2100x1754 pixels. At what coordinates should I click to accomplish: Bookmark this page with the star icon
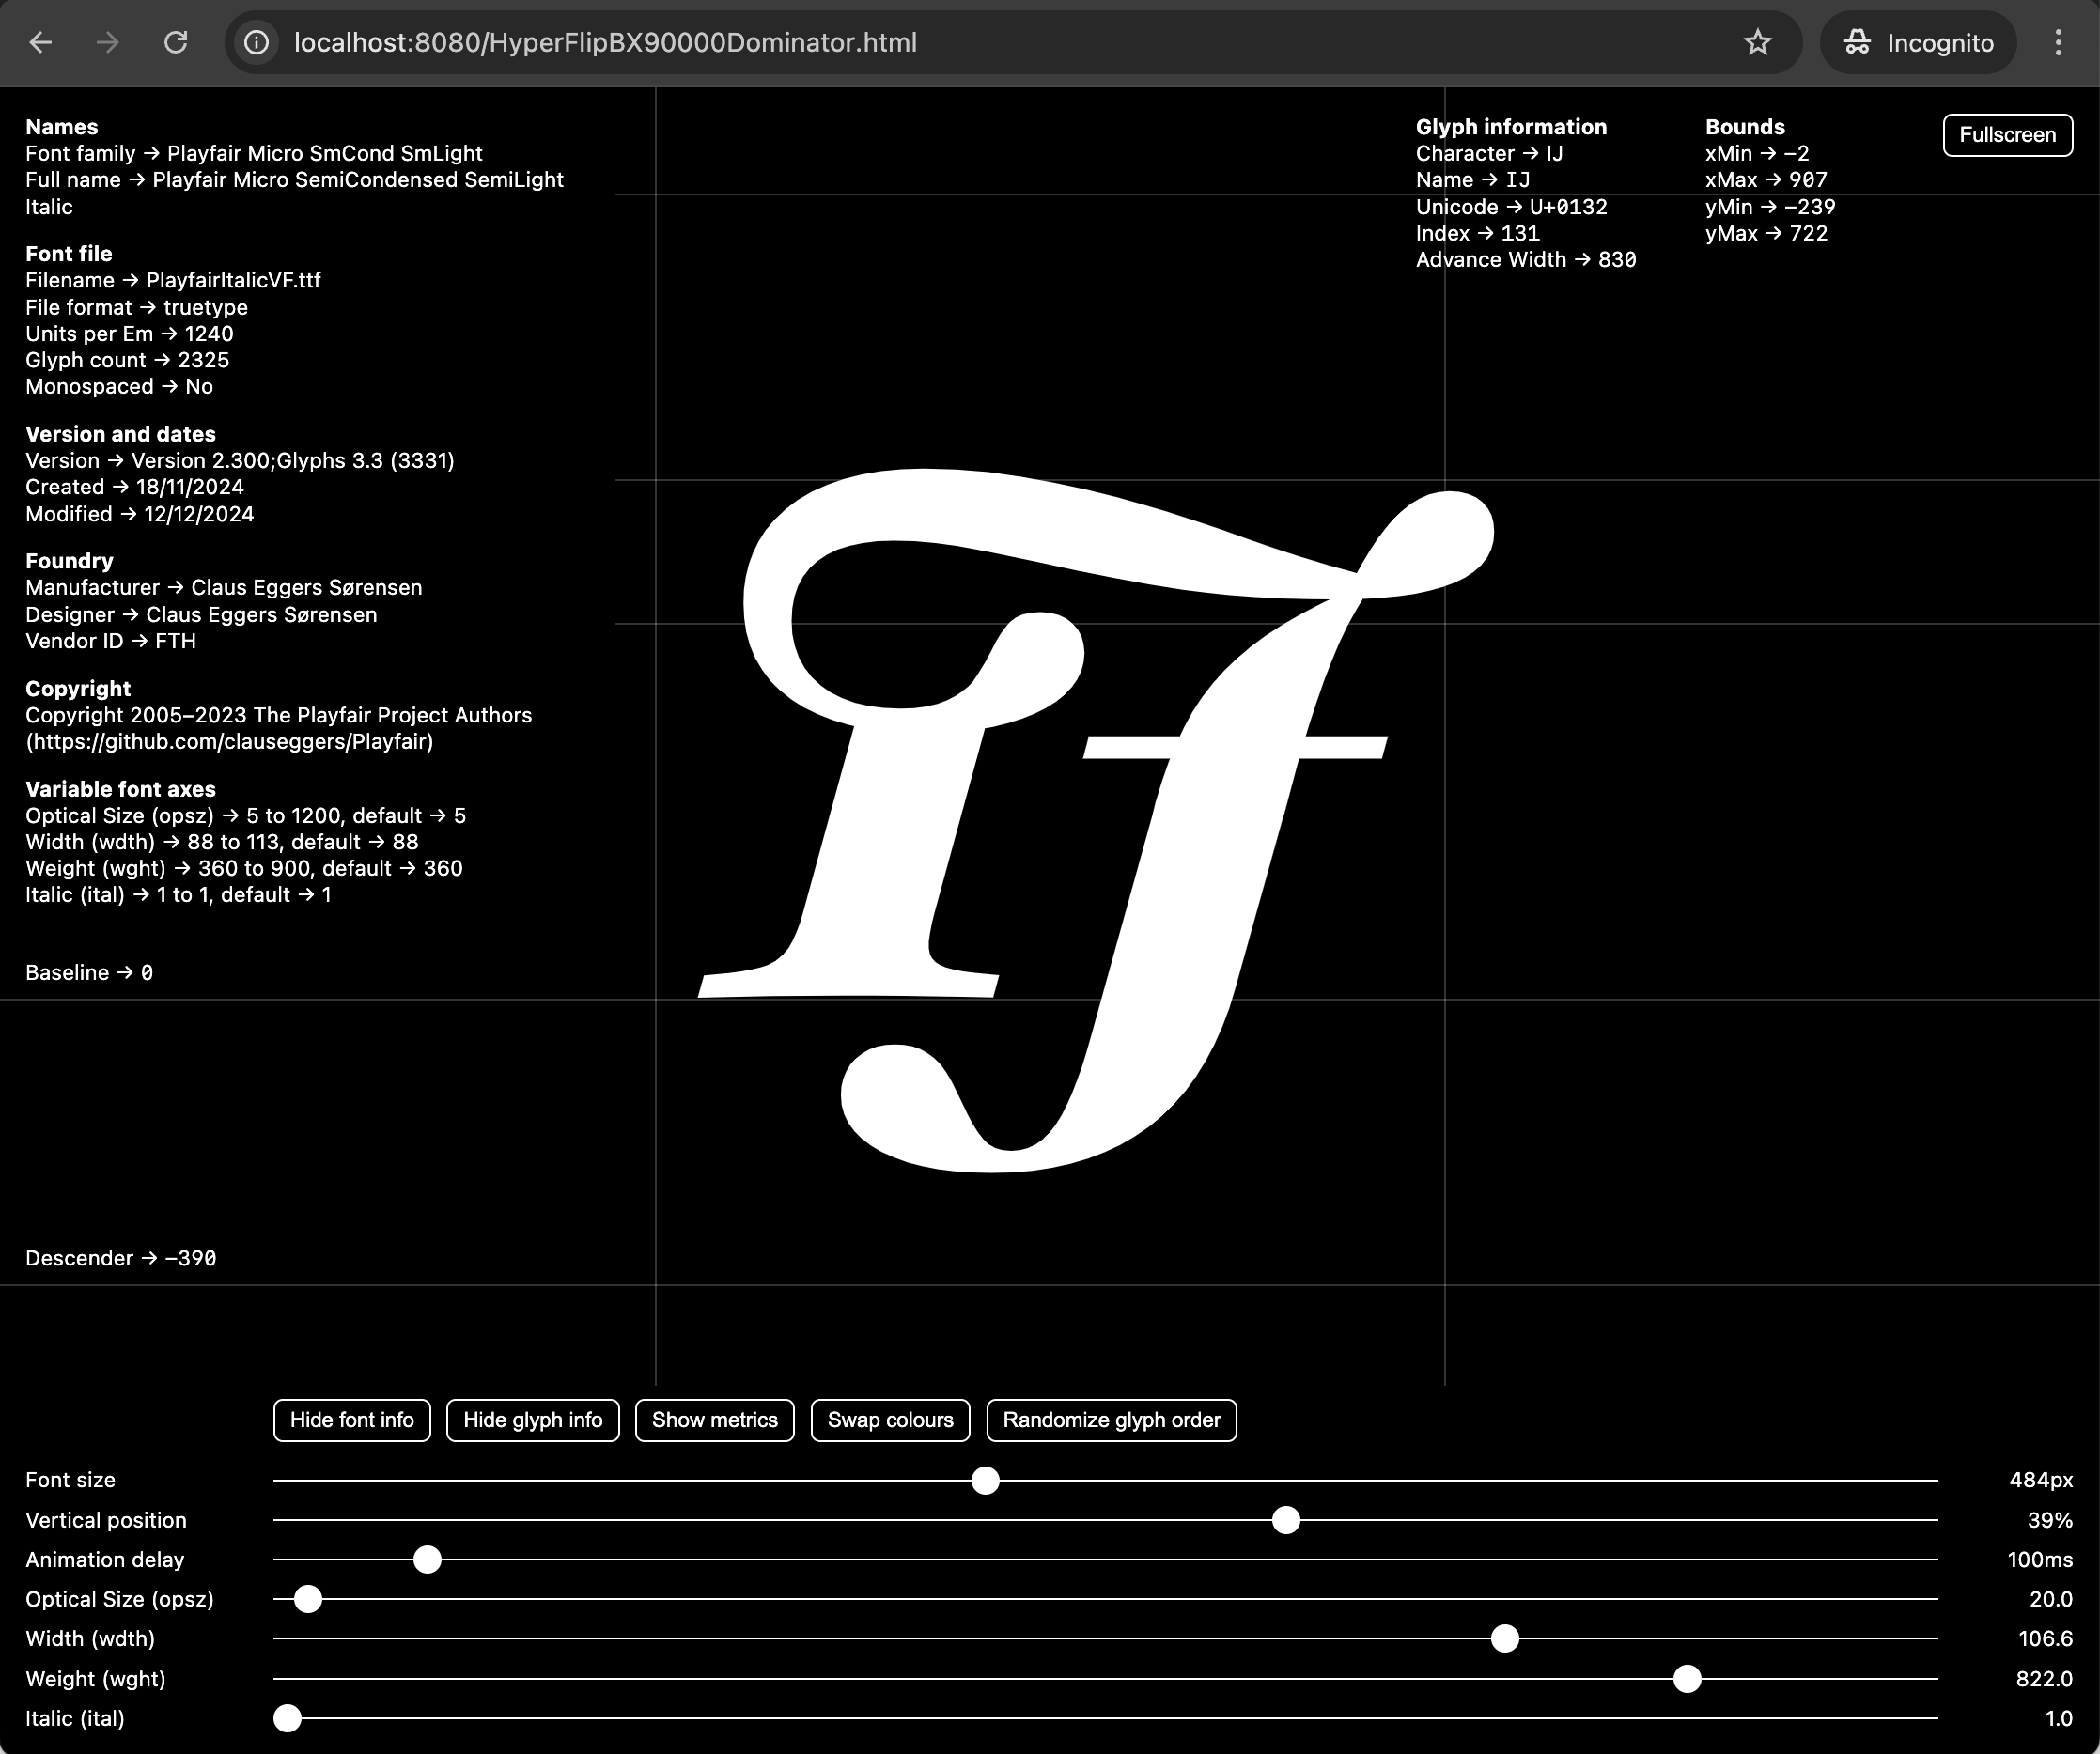(1757, 42)
